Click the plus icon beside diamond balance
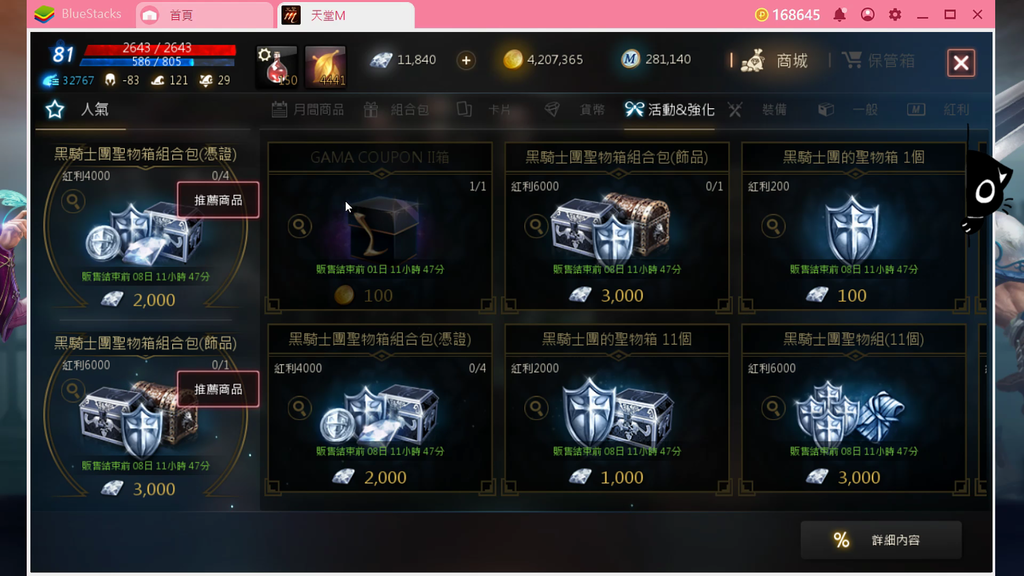Image resolution: width=1024 pixels, height=576 pixels. tap(466, 61)
